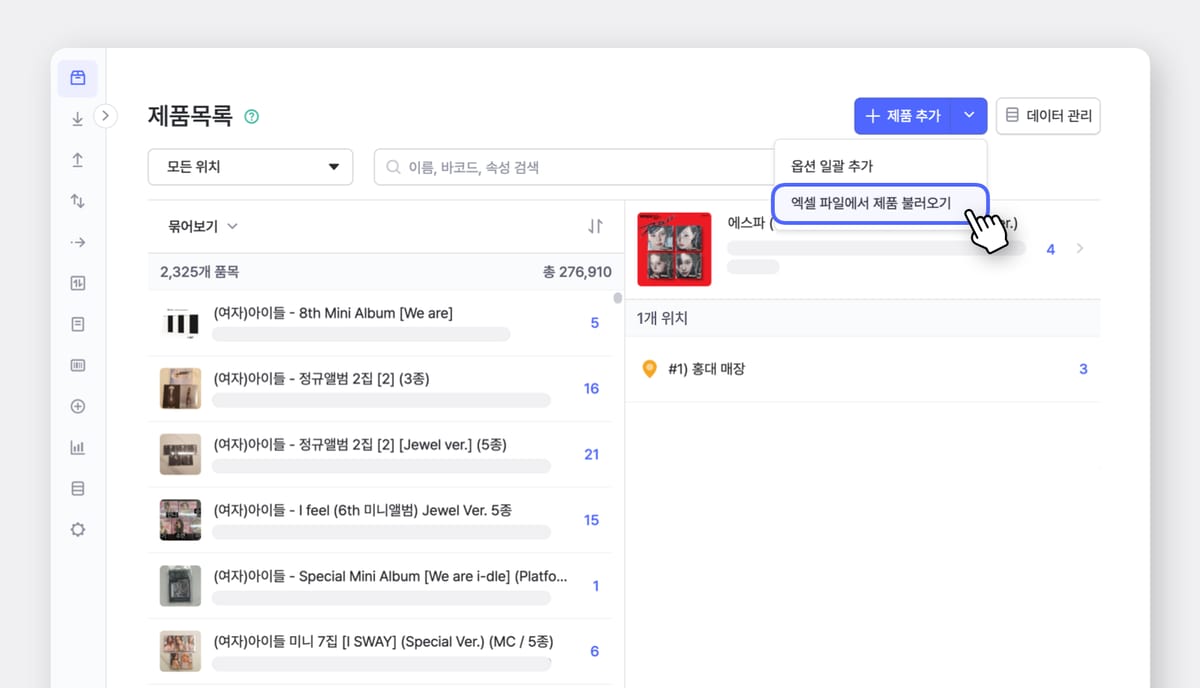
Task: Open the settings gear in the sidebar
Action: pyautogui.click(x=77, y=529)
